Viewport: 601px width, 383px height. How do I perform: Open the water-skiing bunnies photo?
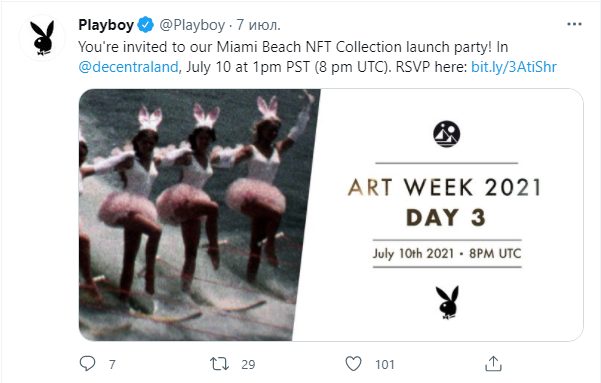tap(199, 215)
